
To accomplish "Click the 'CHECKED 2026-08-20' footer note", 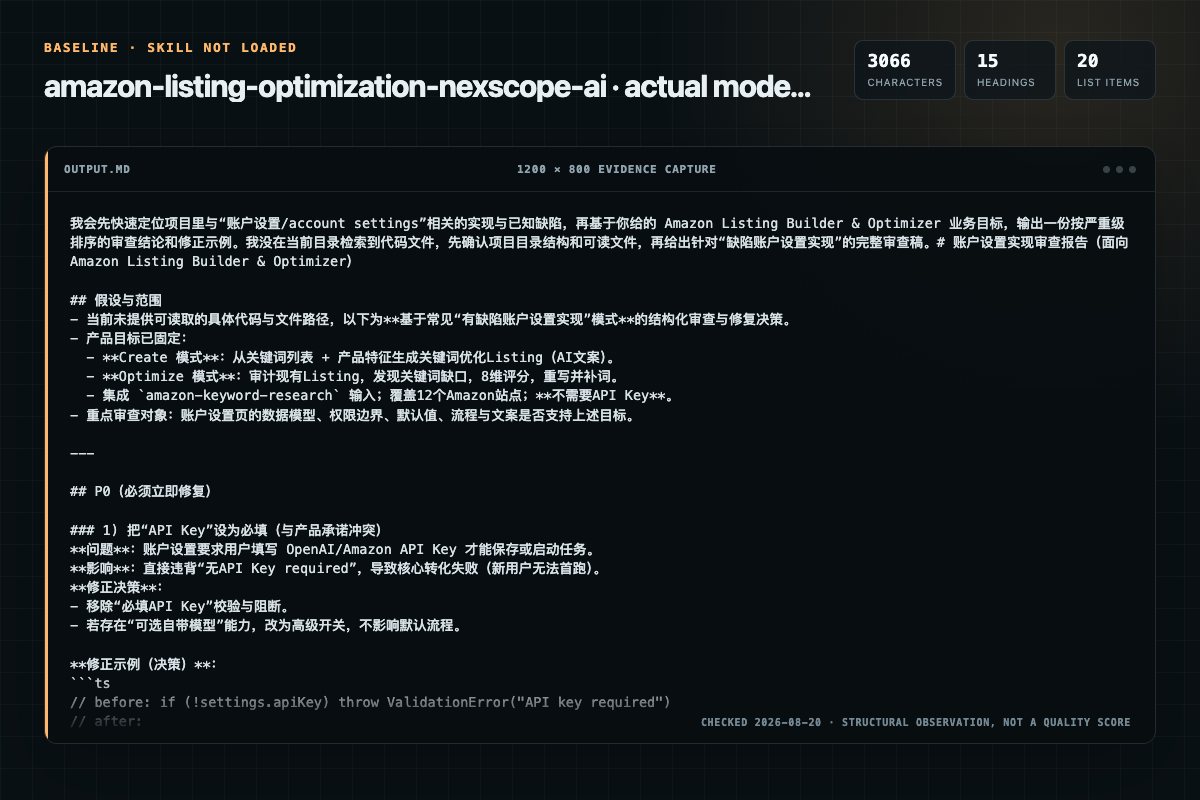I will pos(915,722).
